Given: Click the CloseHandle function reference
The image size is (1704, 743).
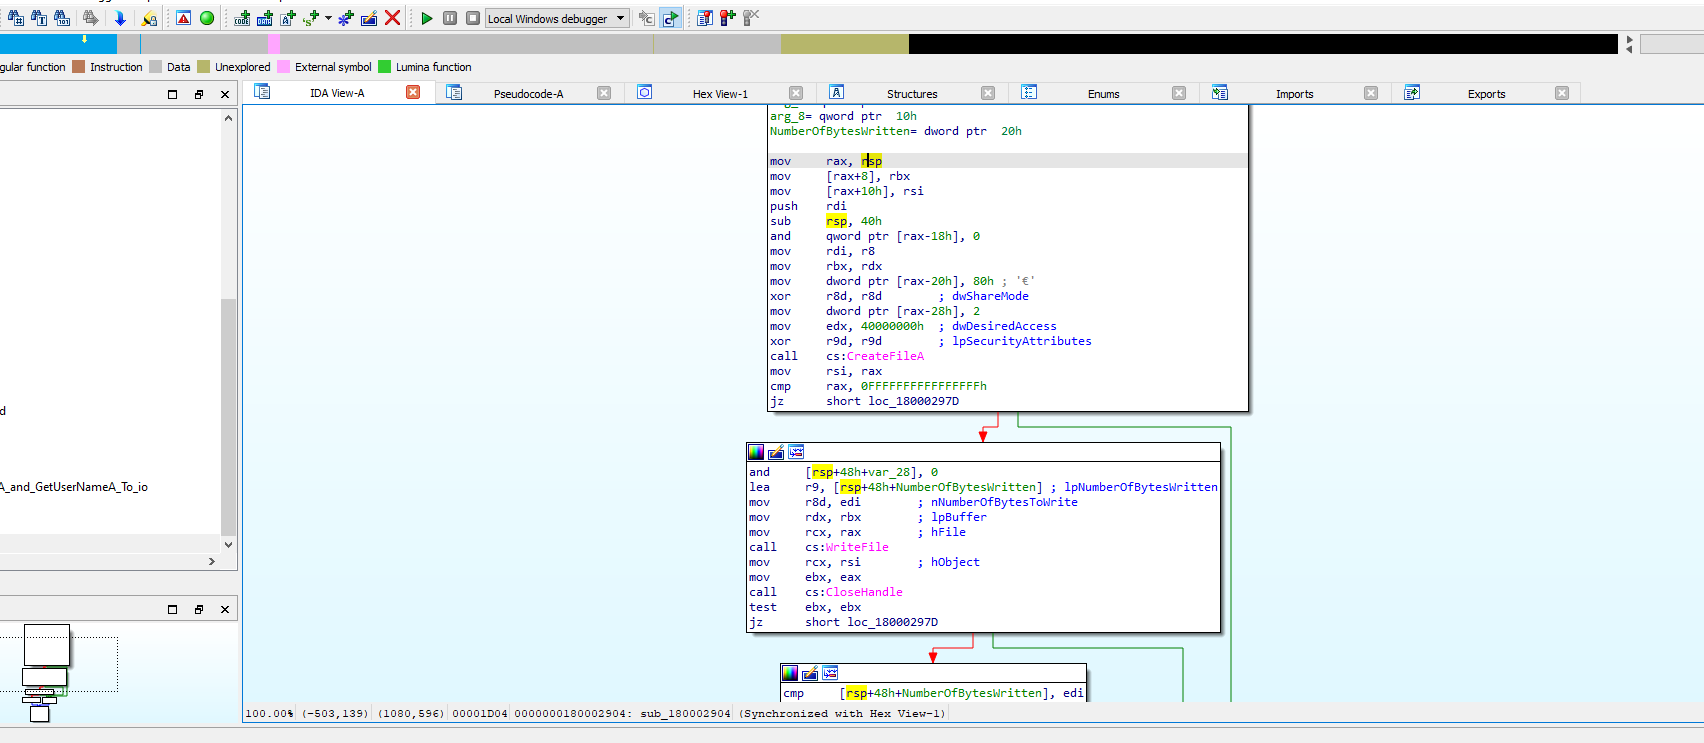Looking at the screenshot, I should (864, 592).
